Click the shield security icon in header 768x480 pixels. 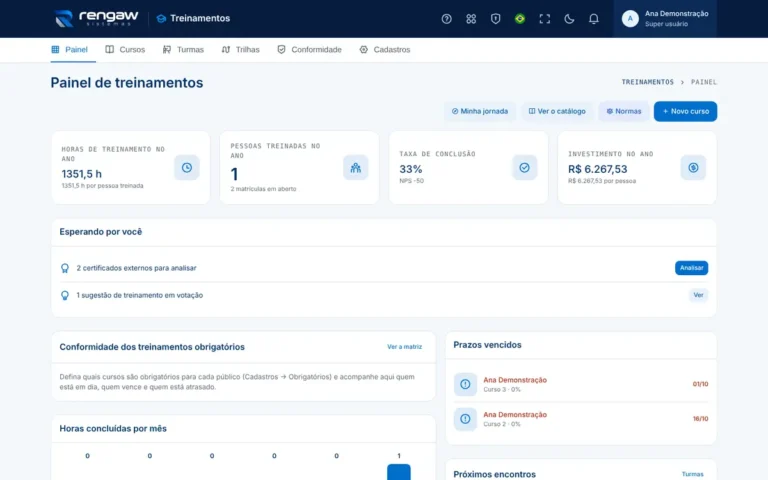pyautogui.click(x=495, y=19)
